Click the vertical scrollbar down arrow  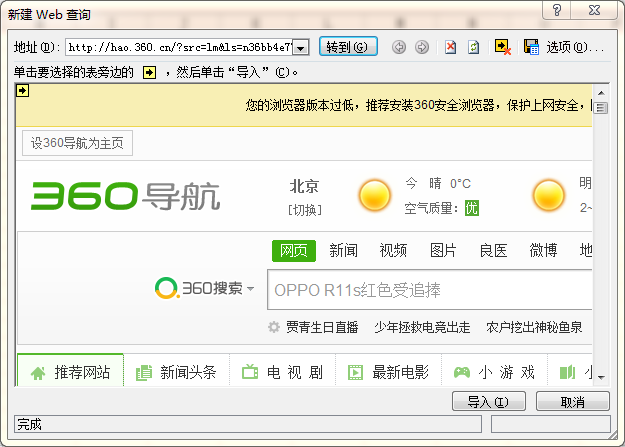click(601, 378)
